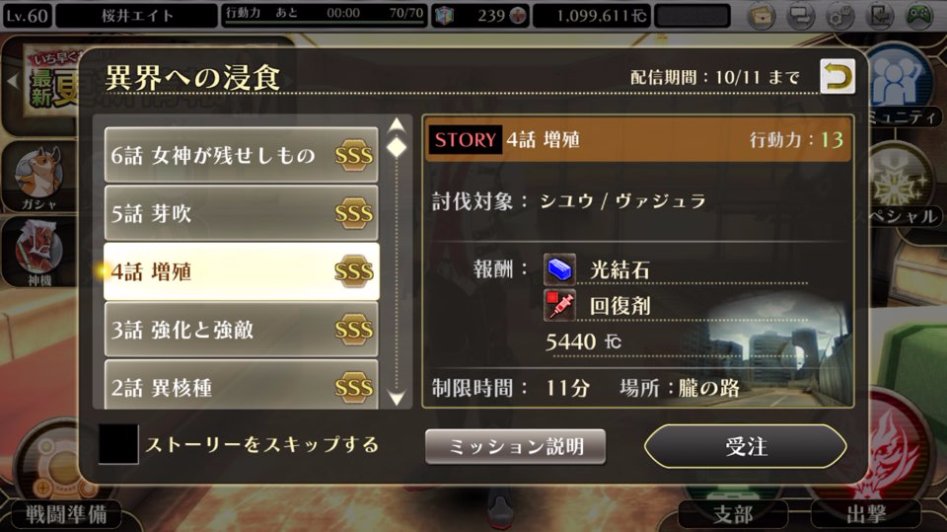Open the gift box icon in top bar
The width and height of the screenshot is (947, 532).
coord(762,16)
